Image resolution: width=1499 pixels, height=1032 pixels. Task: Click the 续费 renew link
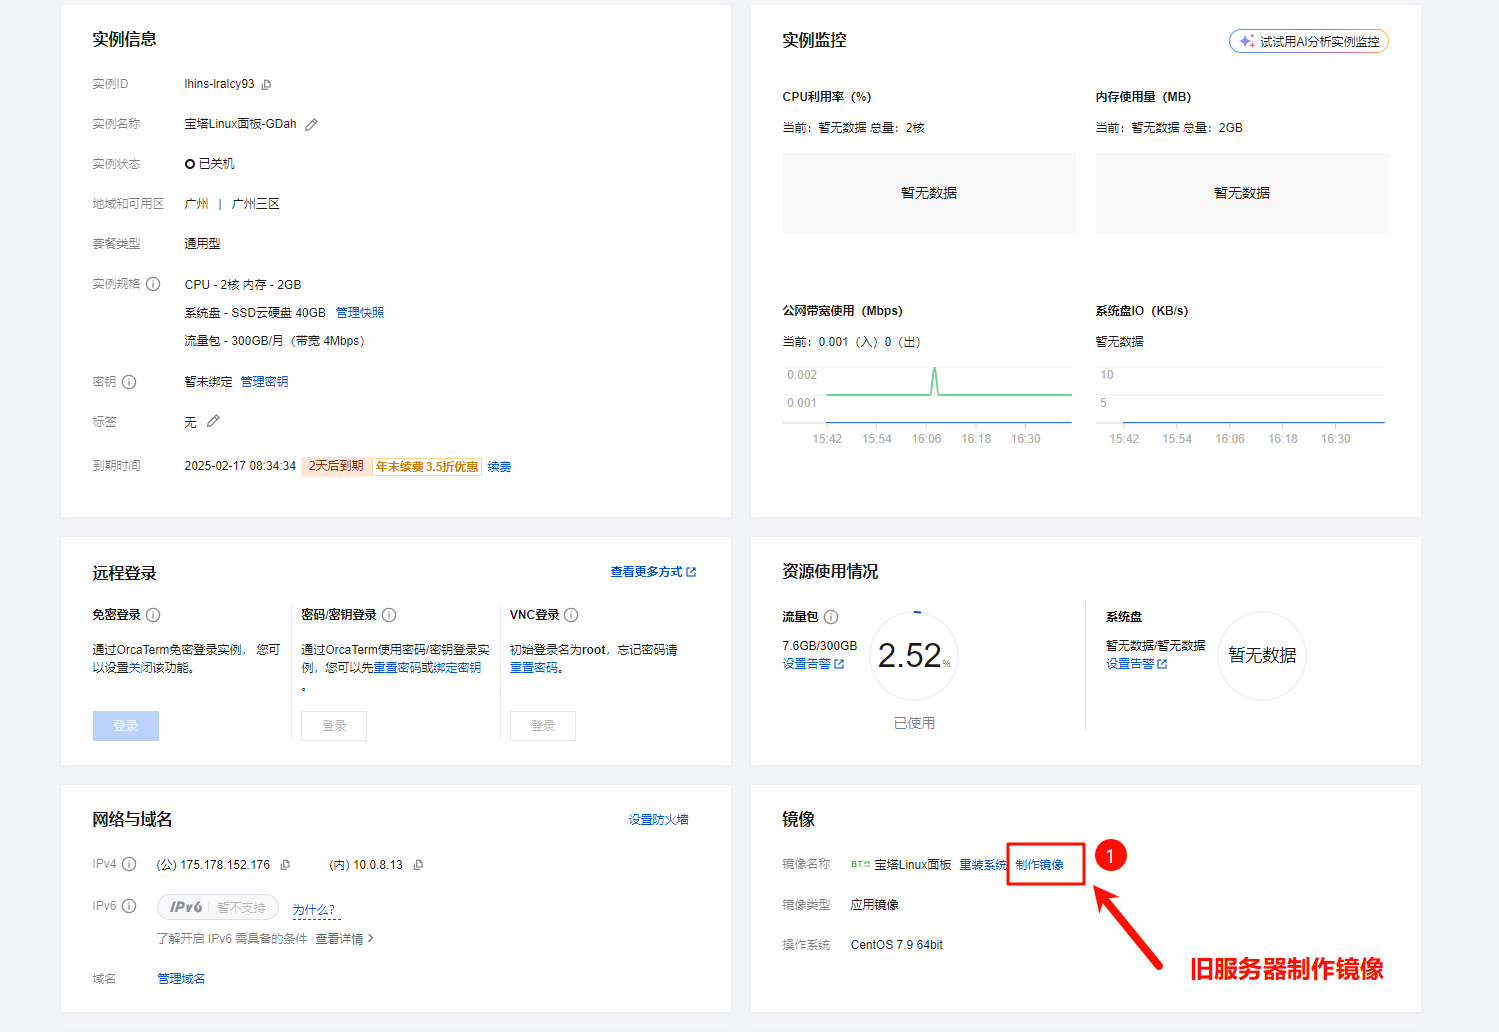(x=499, y=467)
